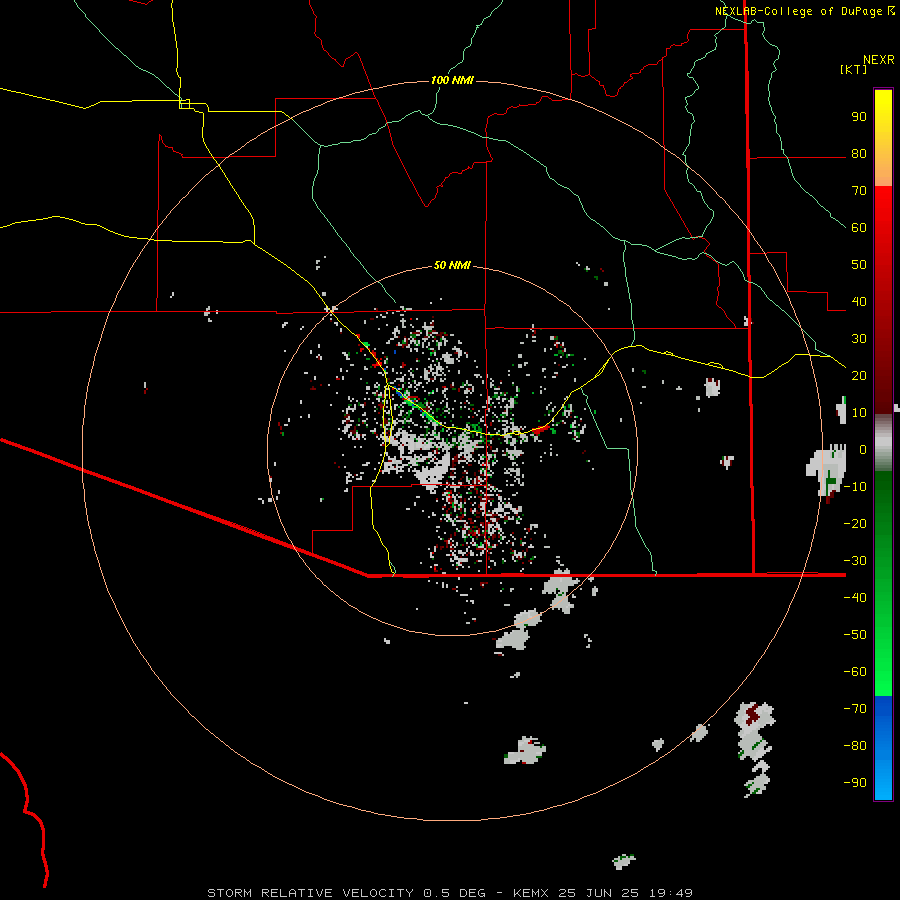This screenshot has height=900, width=900.
Task: Select the 50 NMI range ring label
Action: (x=452, y=265)
